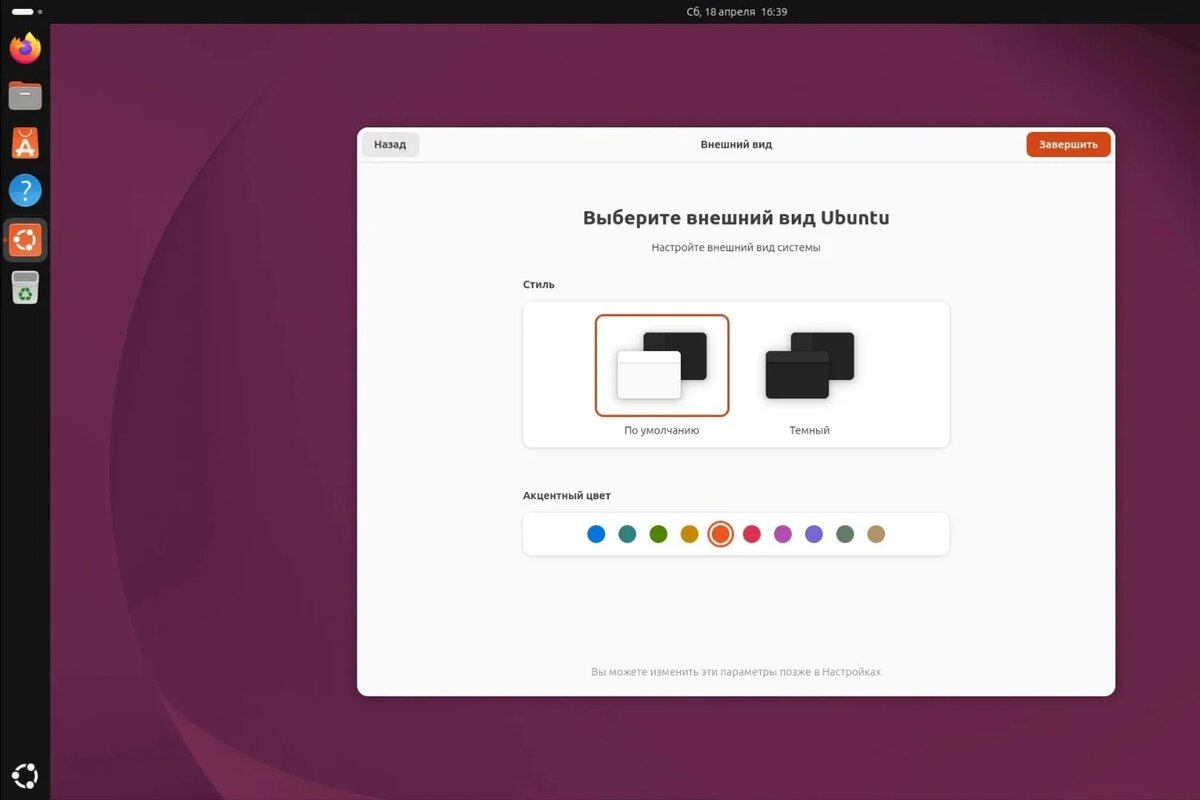Select the teal accent color
Image resolution: width=1200 pixels, height=800 pixels.
pos(627,534)
